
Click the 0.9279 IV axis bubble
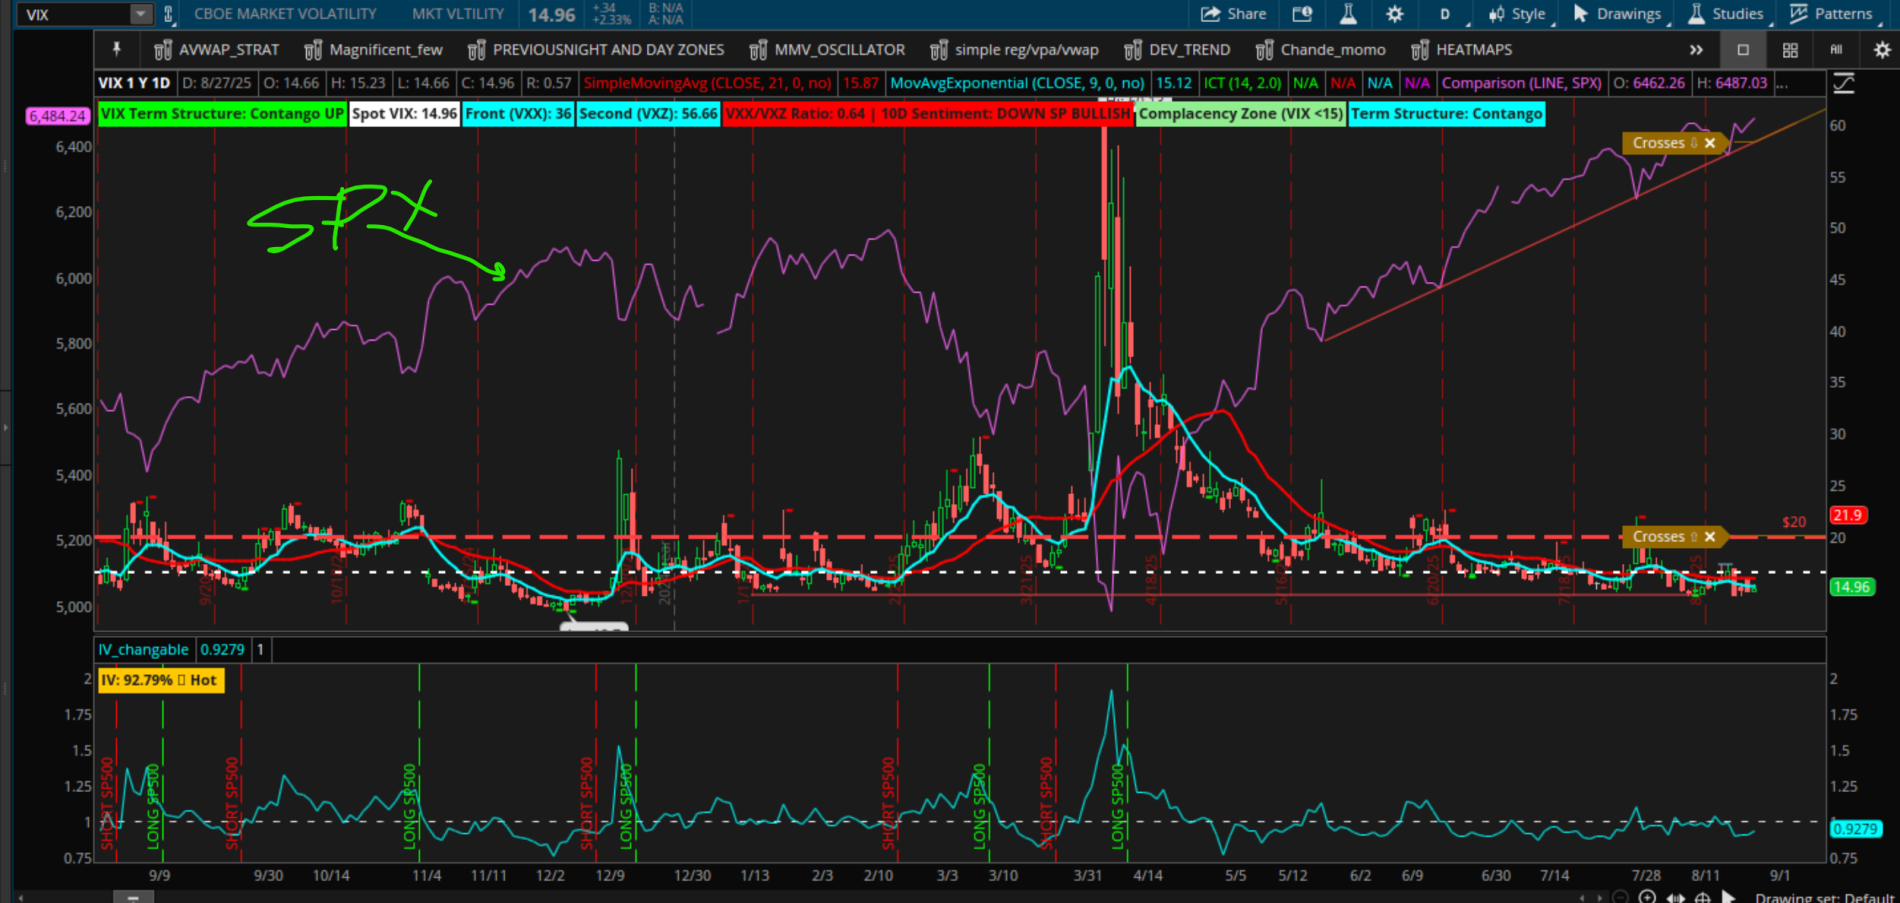[1855, 829]
